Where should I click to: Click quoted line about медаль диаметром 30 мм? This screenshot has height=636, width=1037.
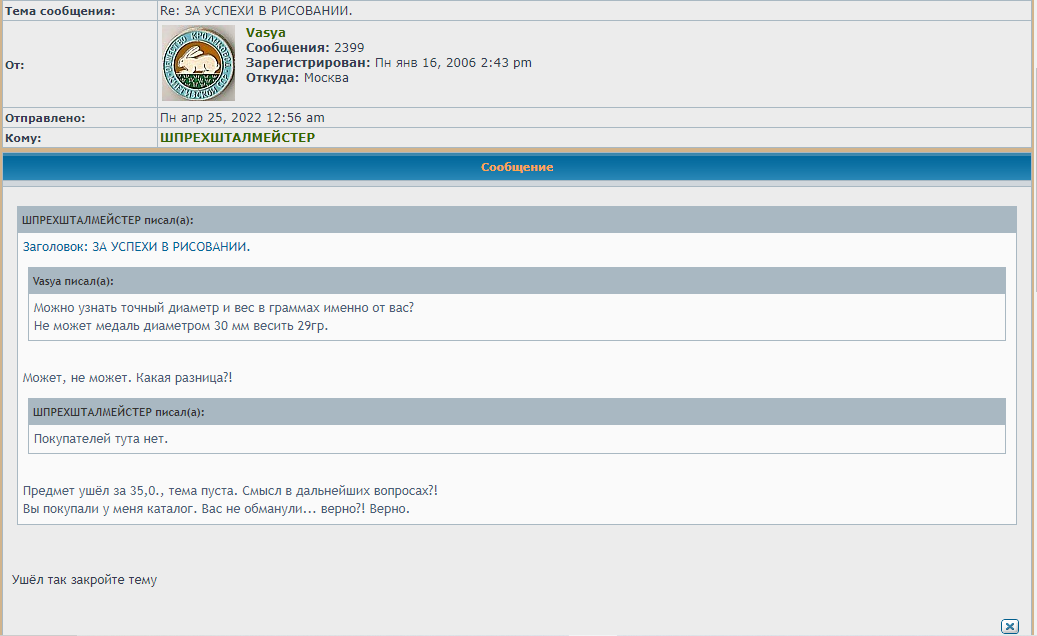pyautogui.click(x=180, y=326)
